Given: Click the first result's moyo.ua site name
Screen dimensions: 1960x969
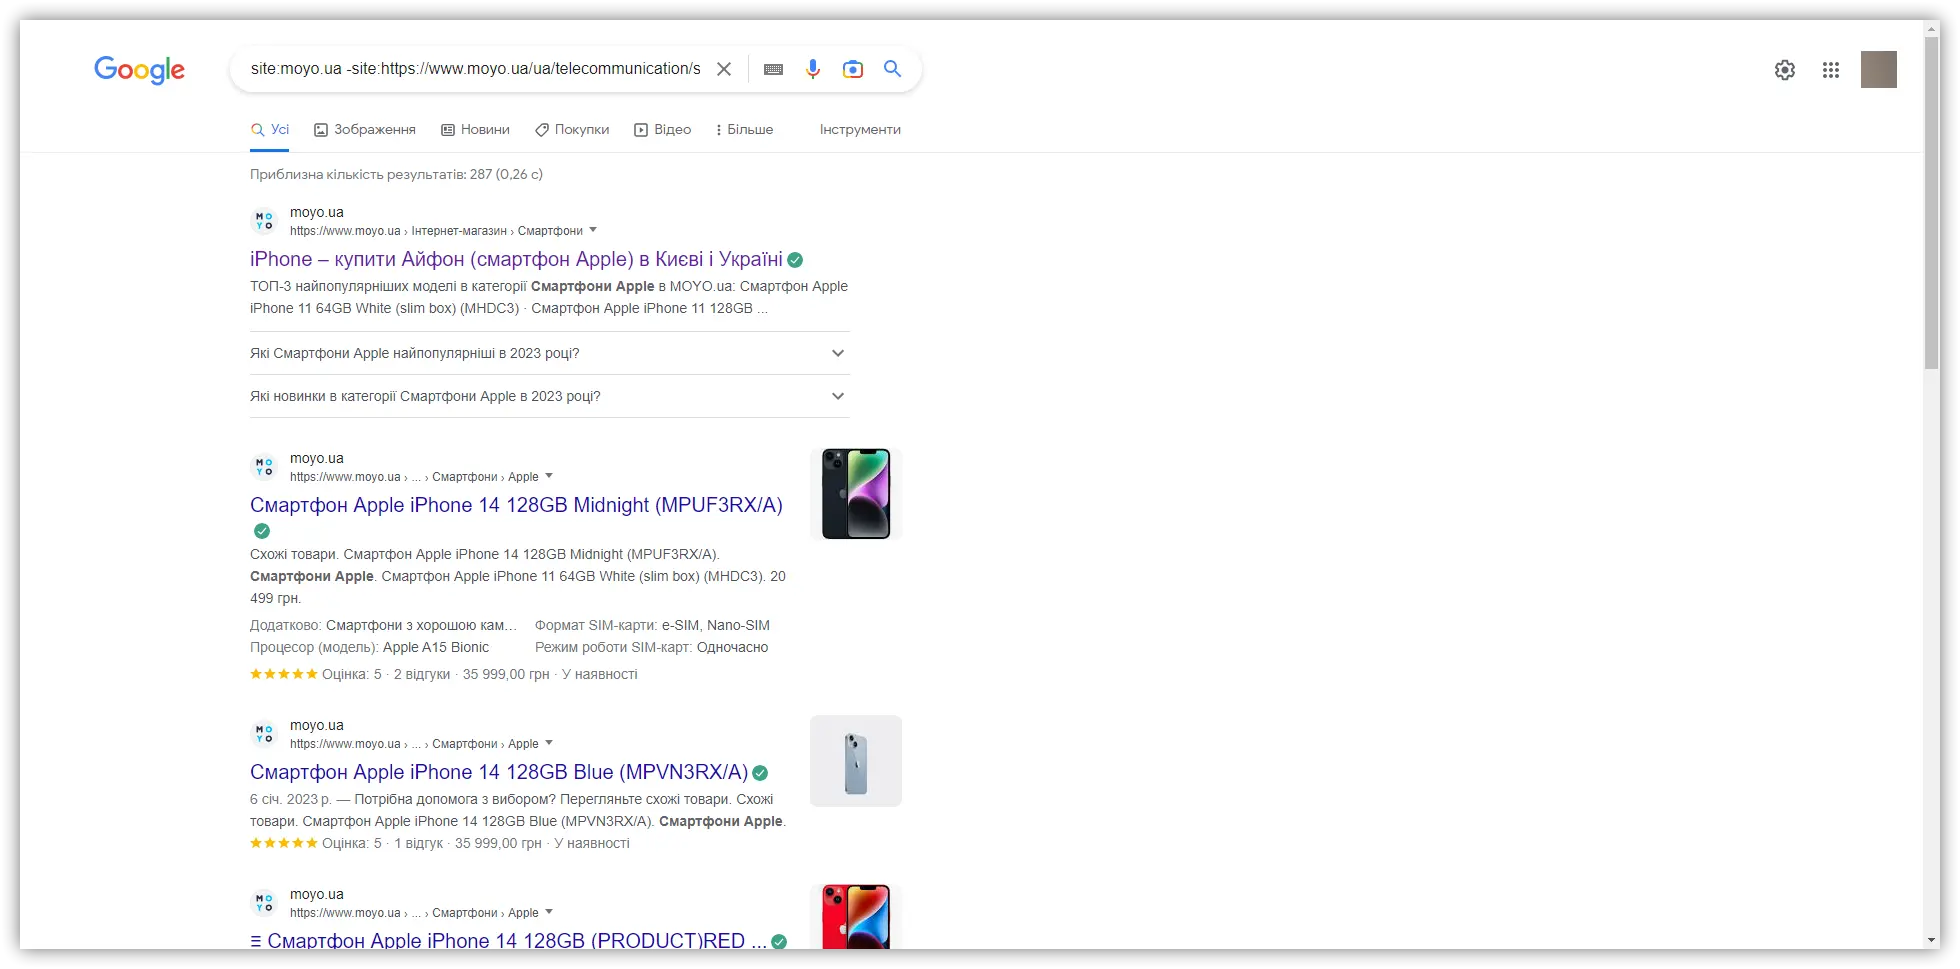Looking at the screenshot, I should click(317, 212).
